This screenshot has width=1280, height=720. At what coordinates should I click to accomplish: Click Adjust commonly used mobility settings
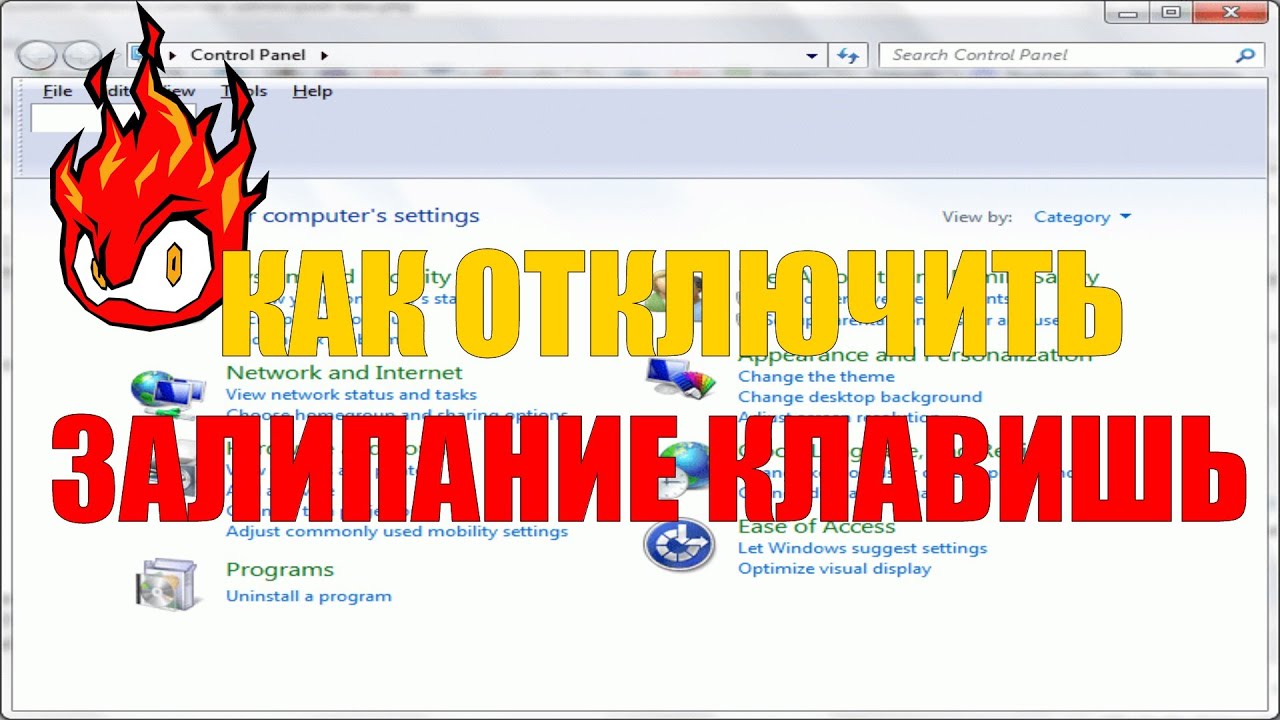pos(397,531)
